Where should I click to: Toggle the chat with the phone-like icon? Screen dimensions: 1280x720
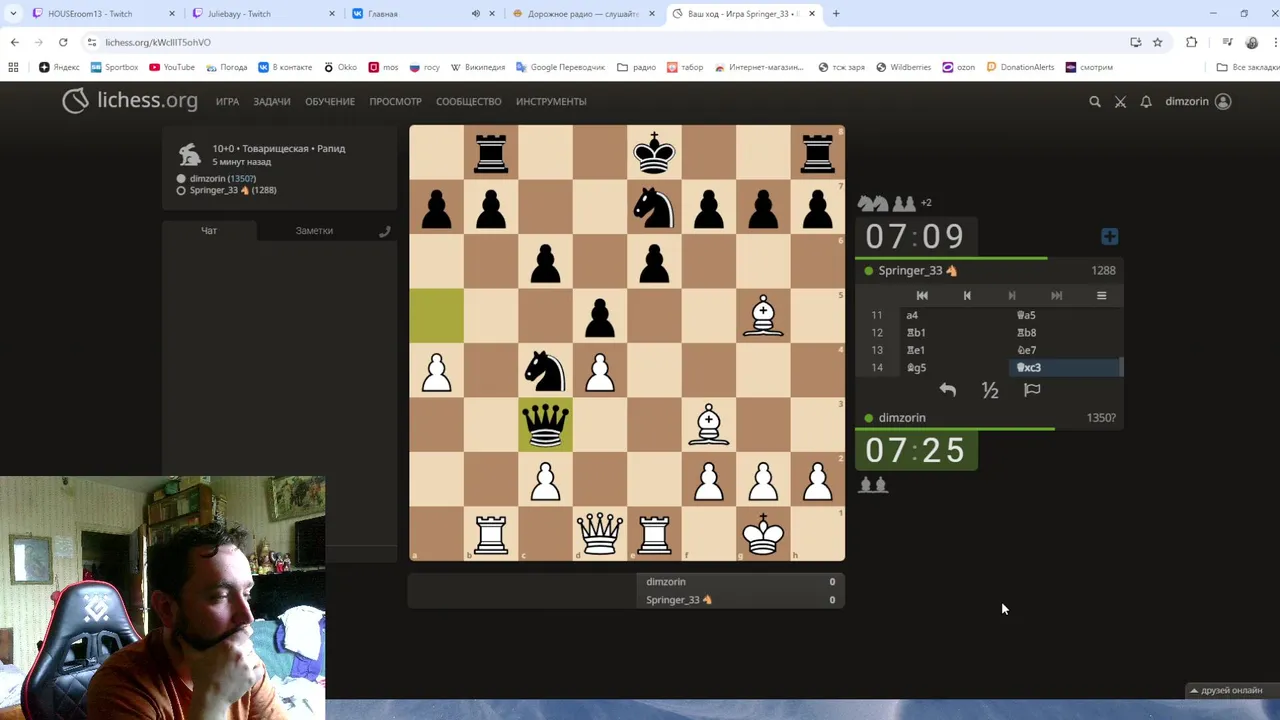pos(384,231)
